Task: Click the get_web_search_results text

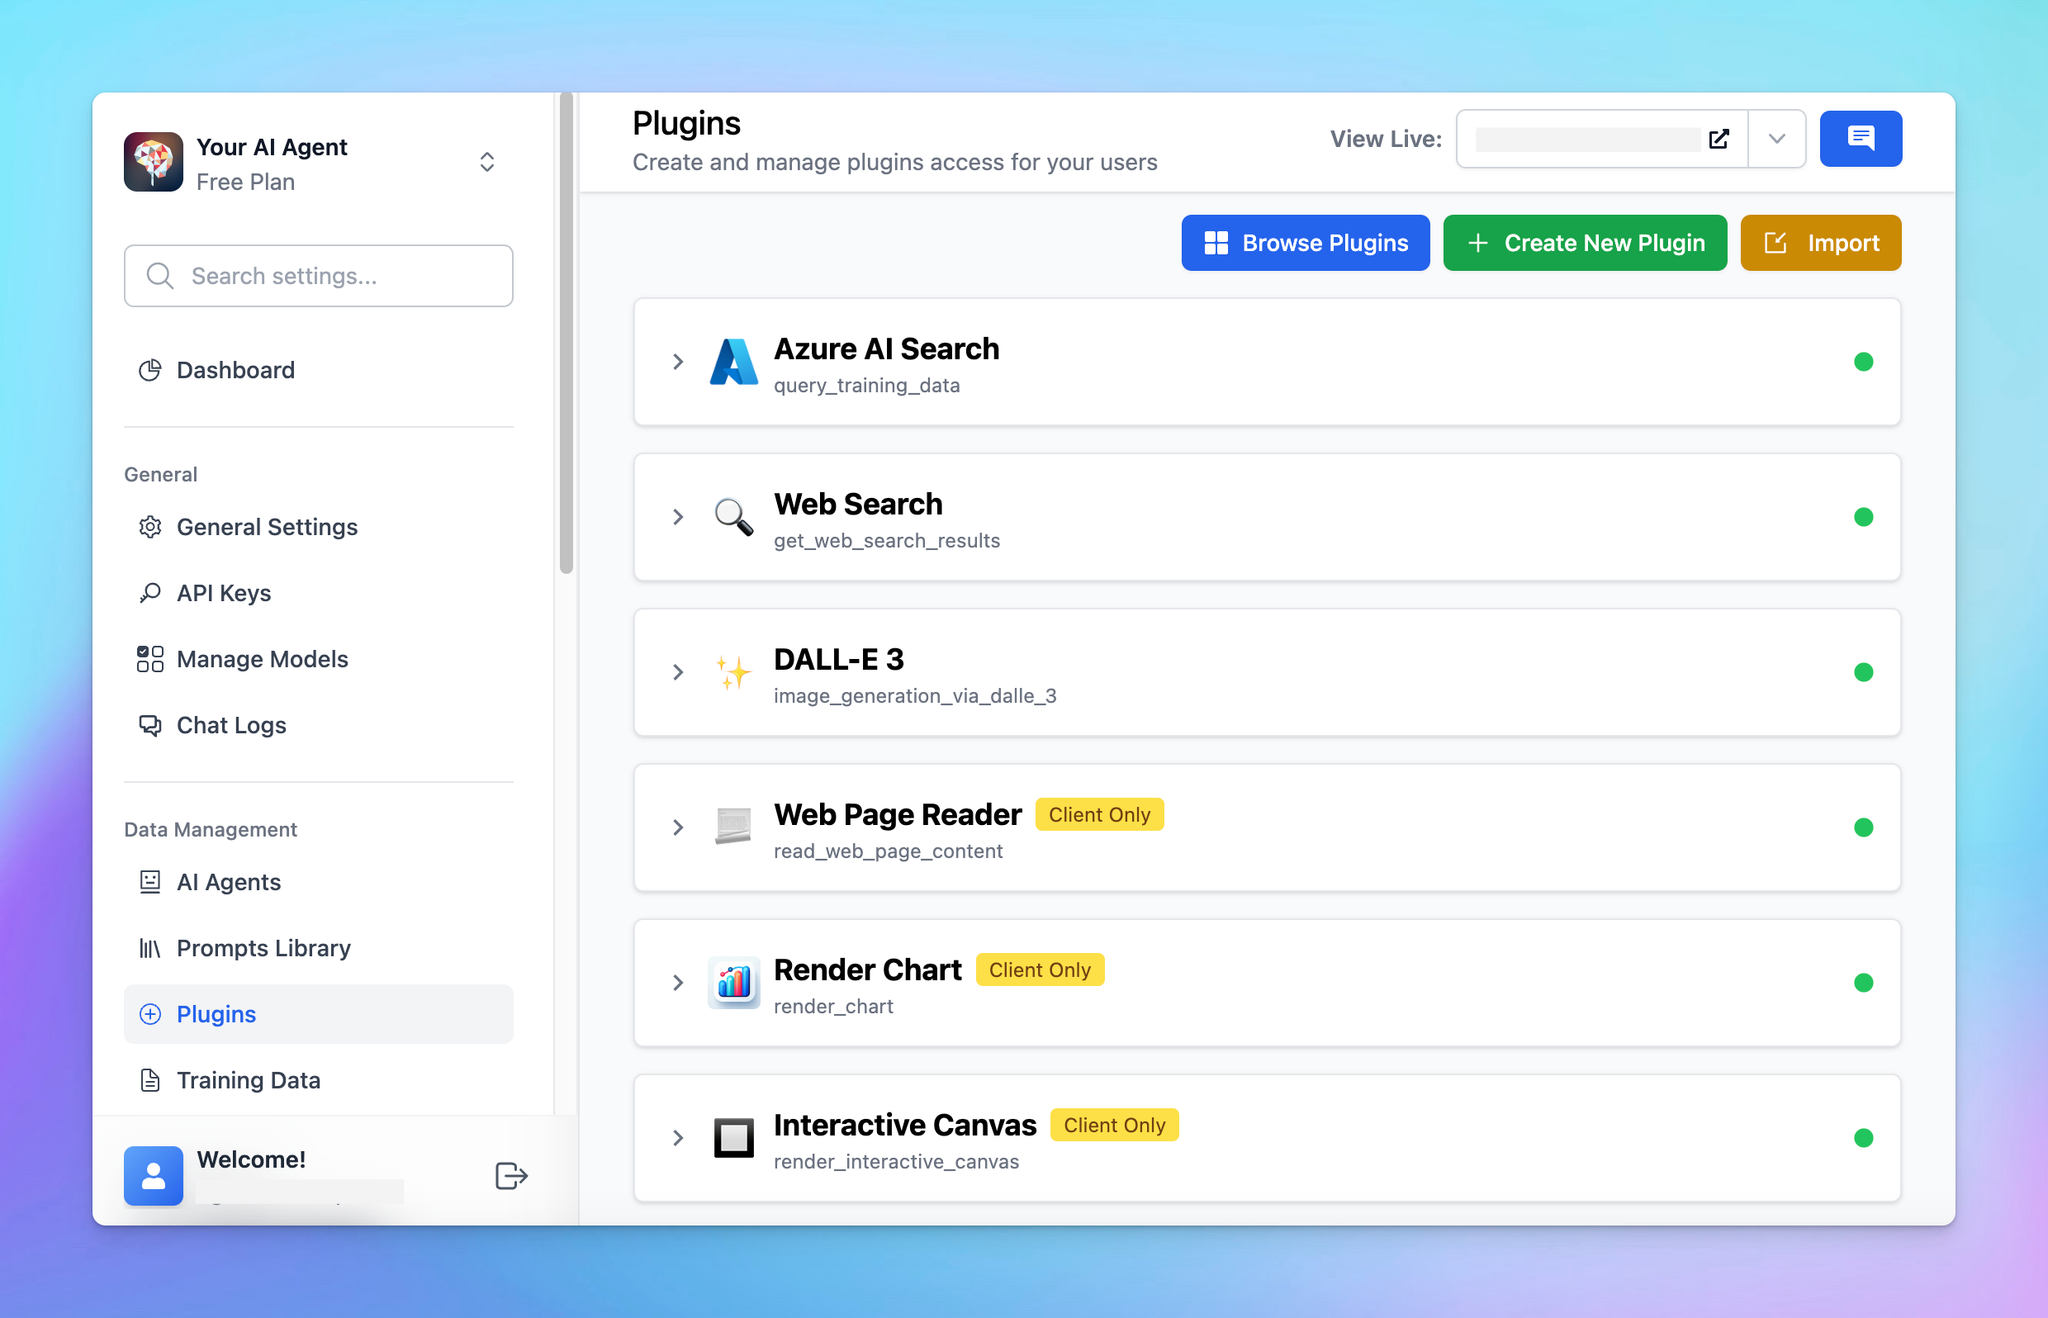Action: pyautogui.click(x=887, y=540)
